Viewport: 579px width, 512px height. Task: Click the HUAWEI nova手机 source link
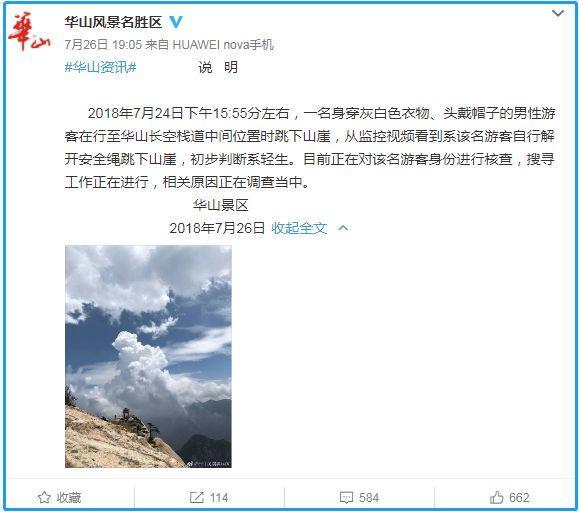(x=223, y=45)
